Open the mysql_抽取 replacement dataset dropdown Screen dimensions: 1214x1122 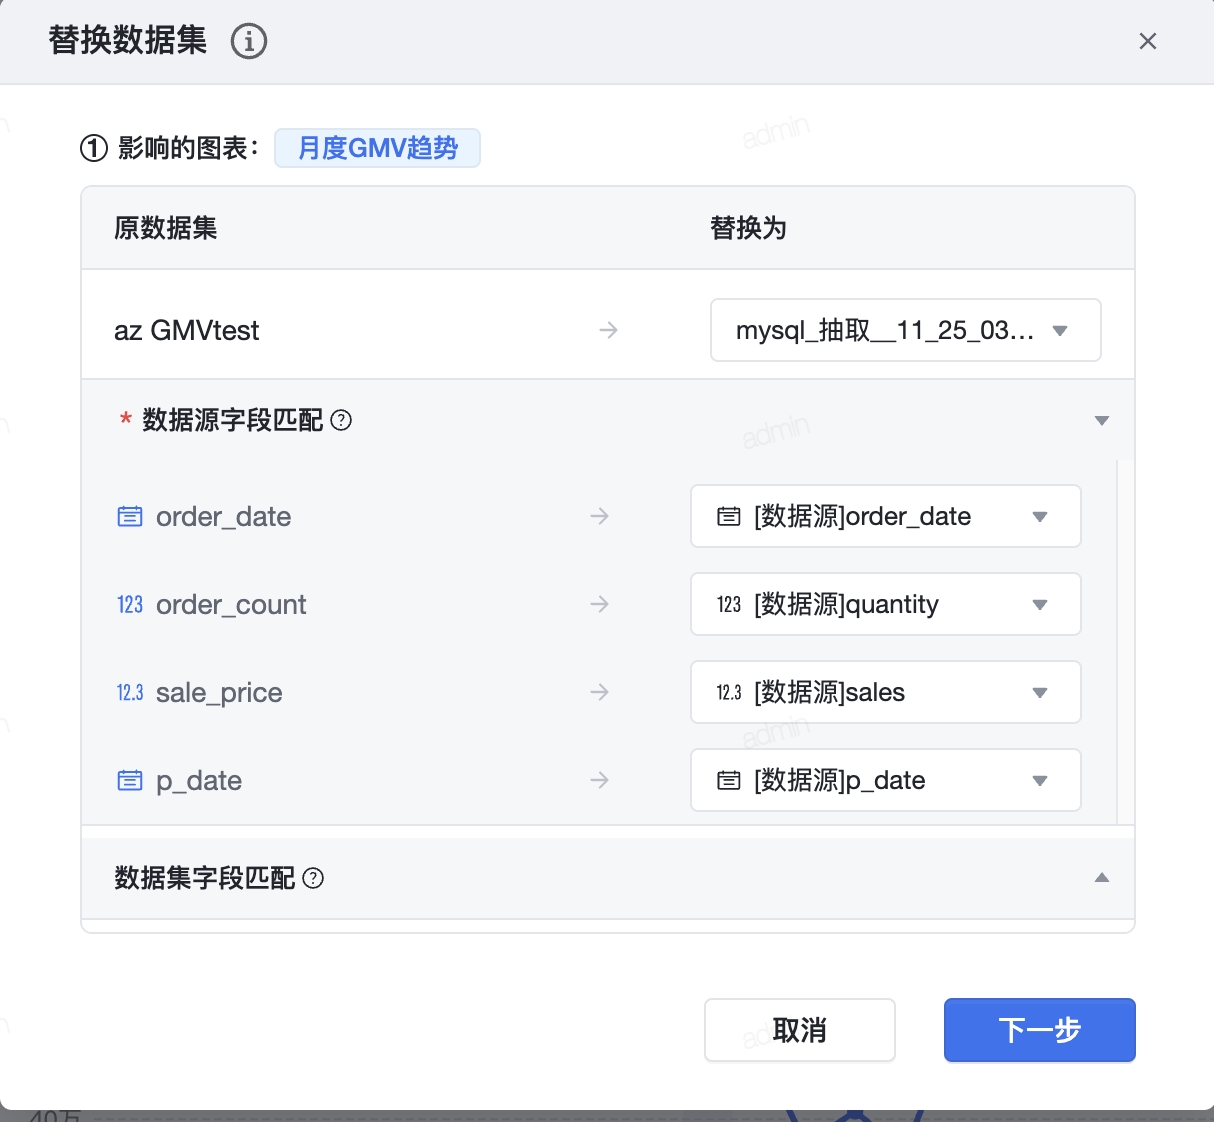[x=905, y=330]
